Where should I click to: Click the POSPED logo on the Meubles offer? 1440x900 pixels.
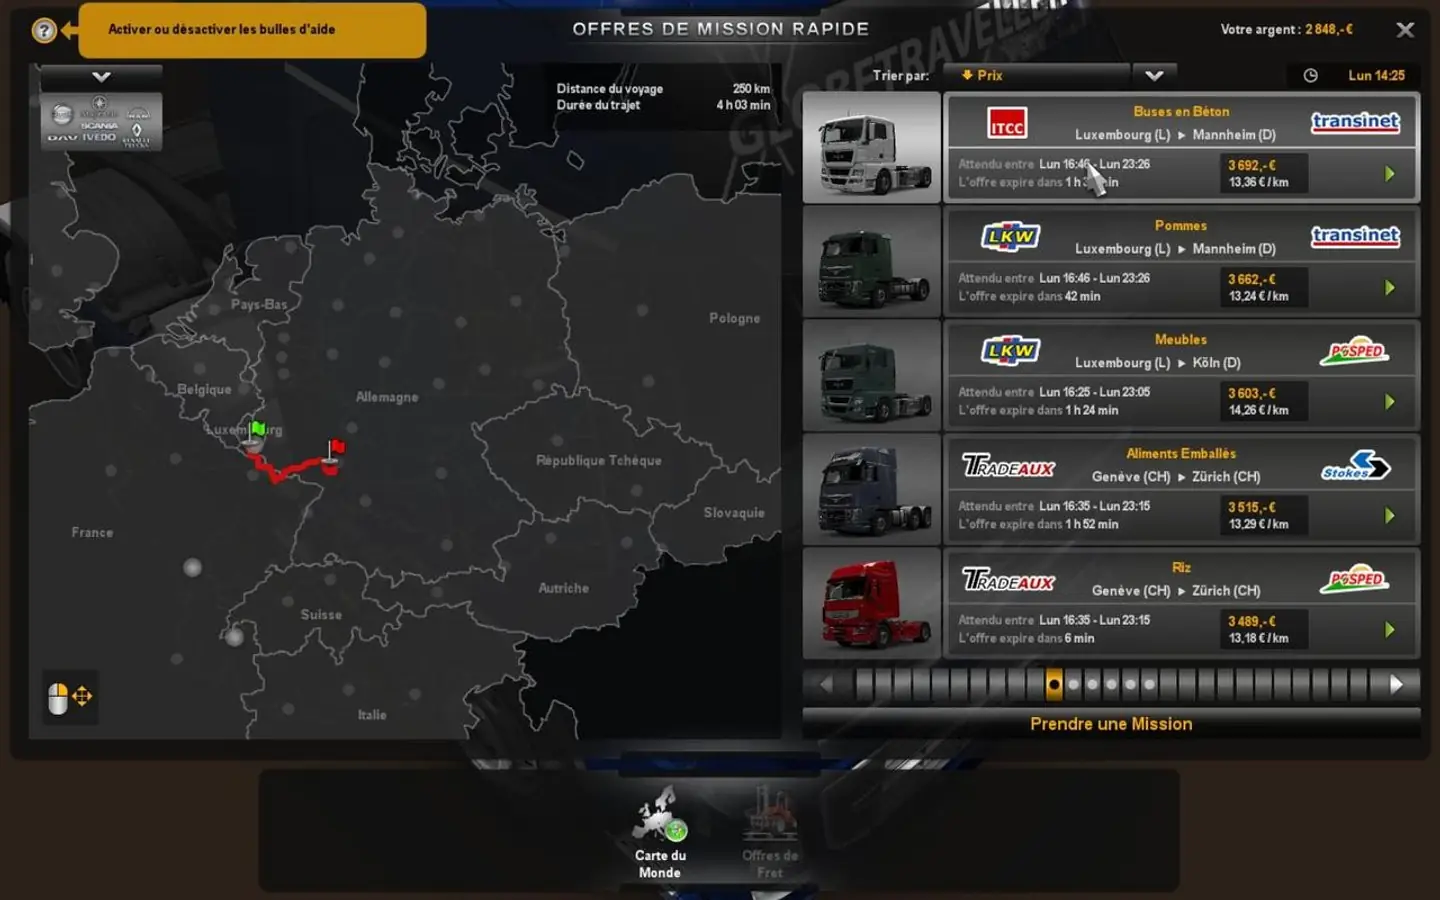tap(1357, 350)
